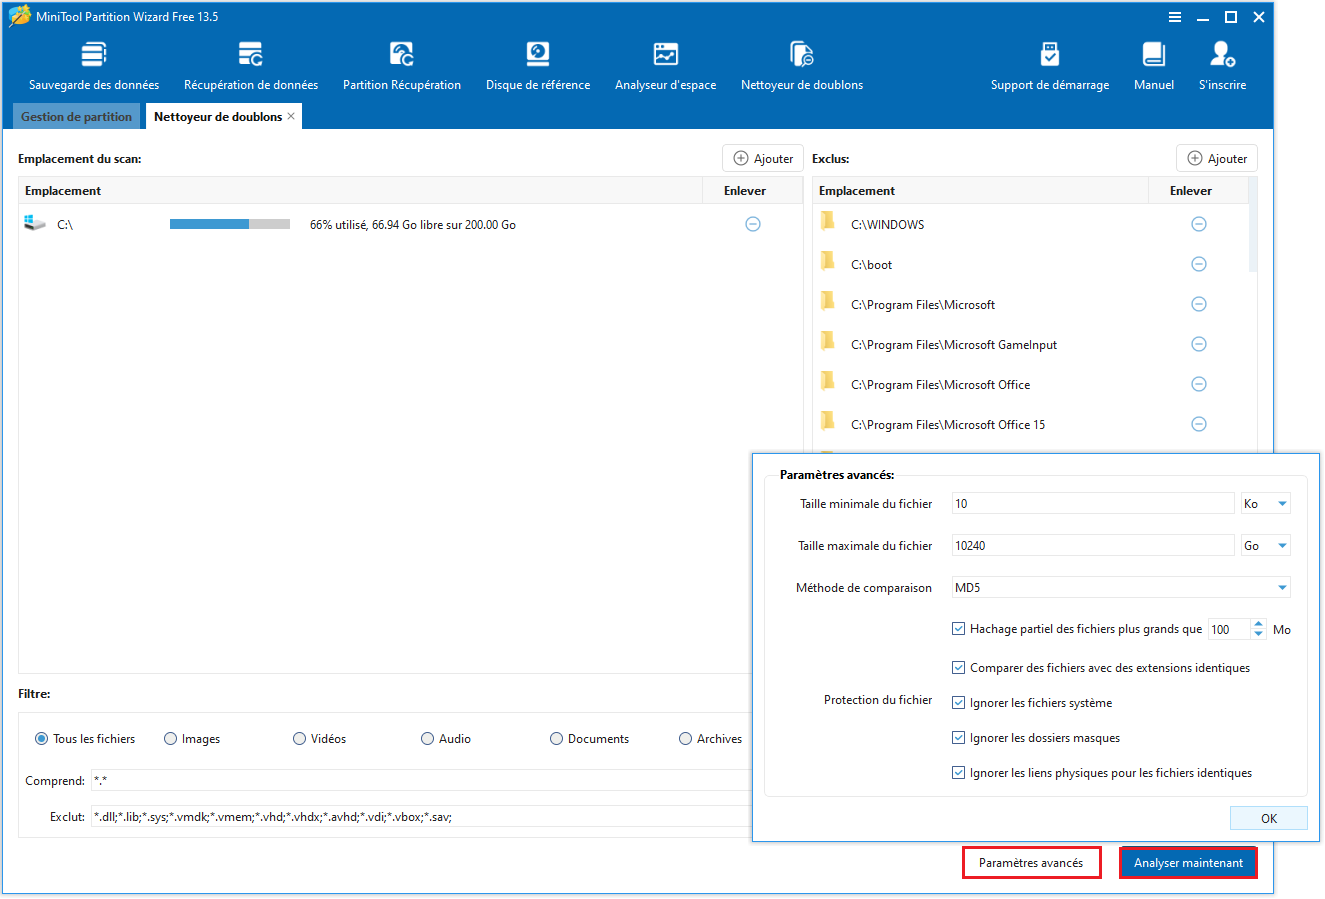Viewport: 1325px width, 899px height.
Task: Remove C:\WINDOWS from the exclusion list
Action: (1199, 224)
